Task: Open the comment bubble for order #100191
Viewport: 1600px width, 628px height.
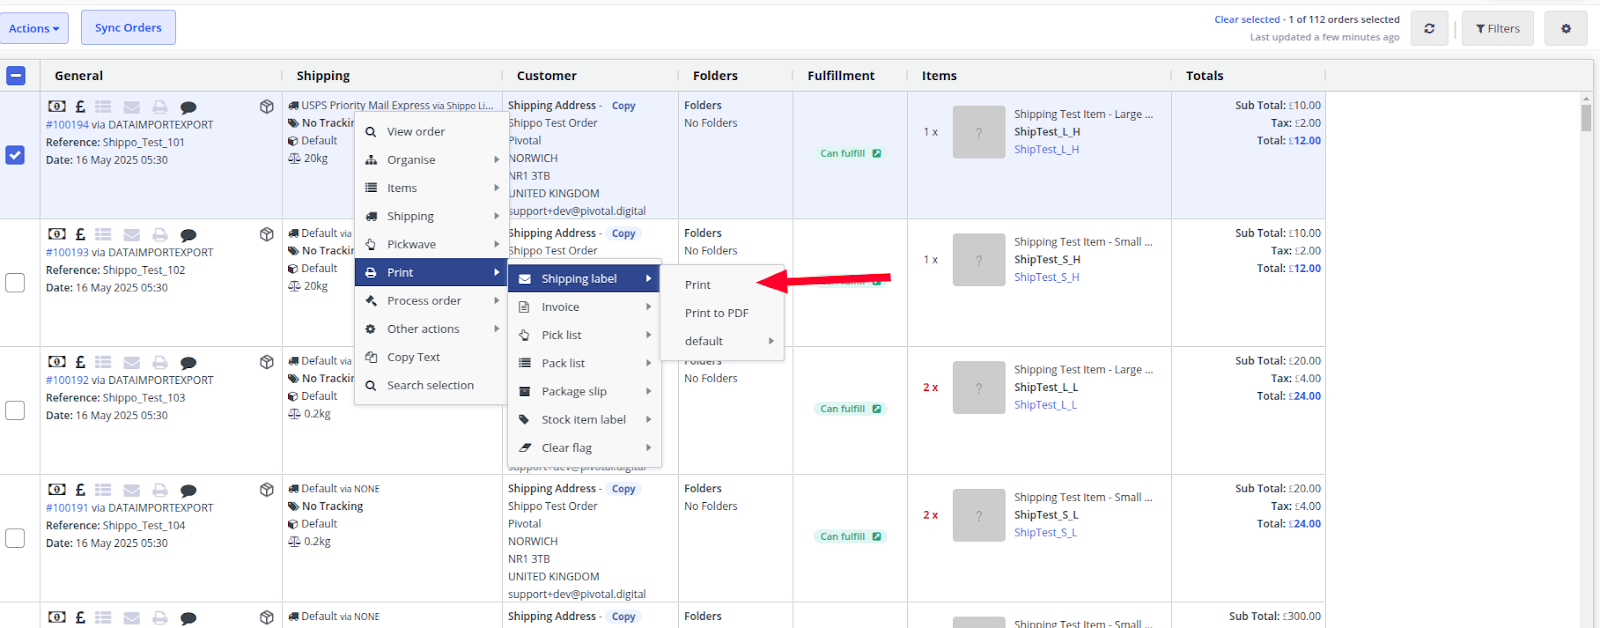Action: tap(188, 490)
